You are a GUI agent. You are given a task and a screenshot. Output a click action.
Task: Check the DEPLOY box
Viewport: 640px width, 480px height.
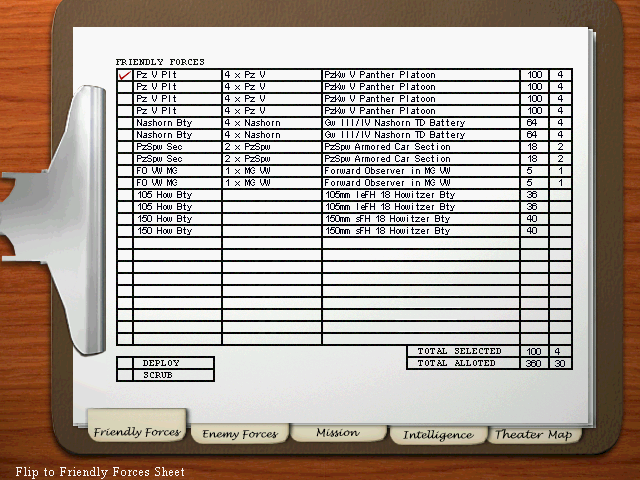click(124, 363)
